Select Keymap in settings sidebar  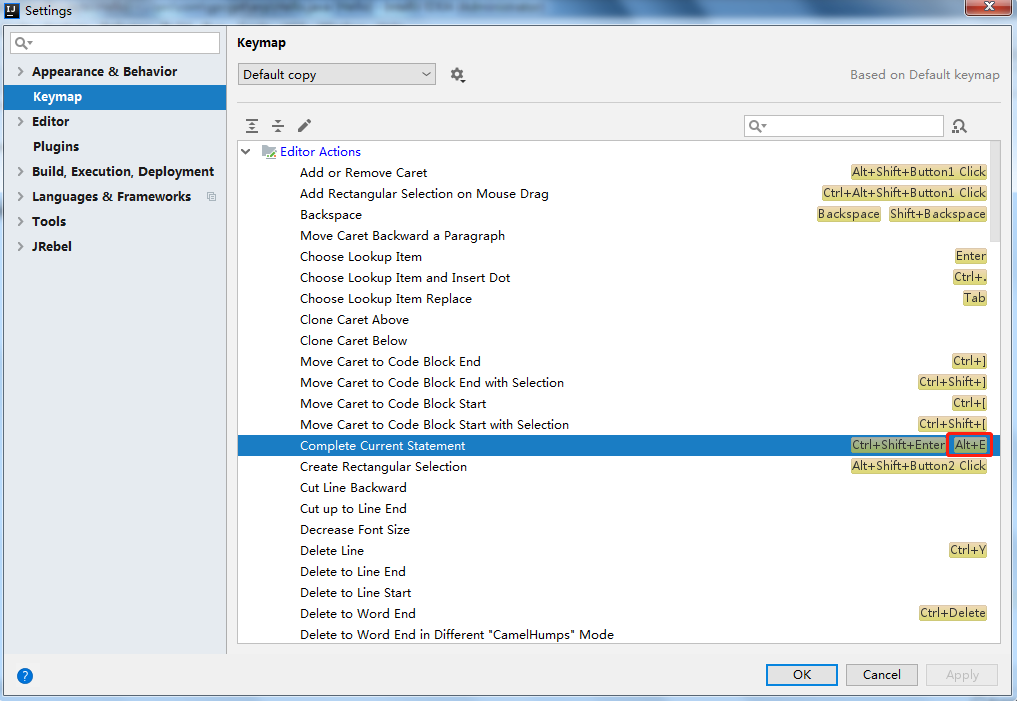point(115,97)
